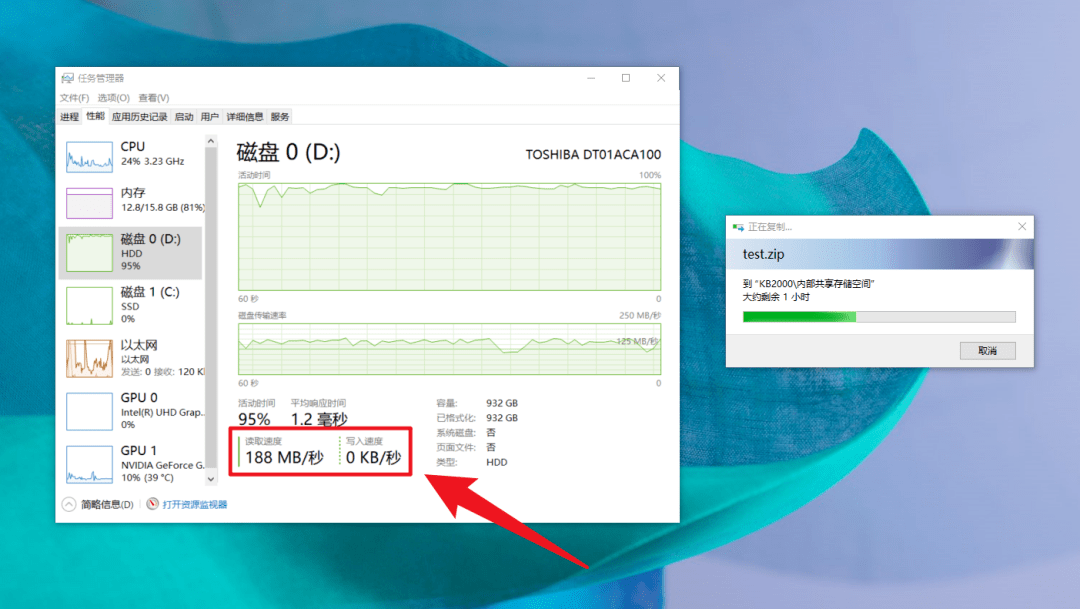Cancel the test.zip copy operation
This screenshot has height=609, width=1080.
click(x=988, y=350)
